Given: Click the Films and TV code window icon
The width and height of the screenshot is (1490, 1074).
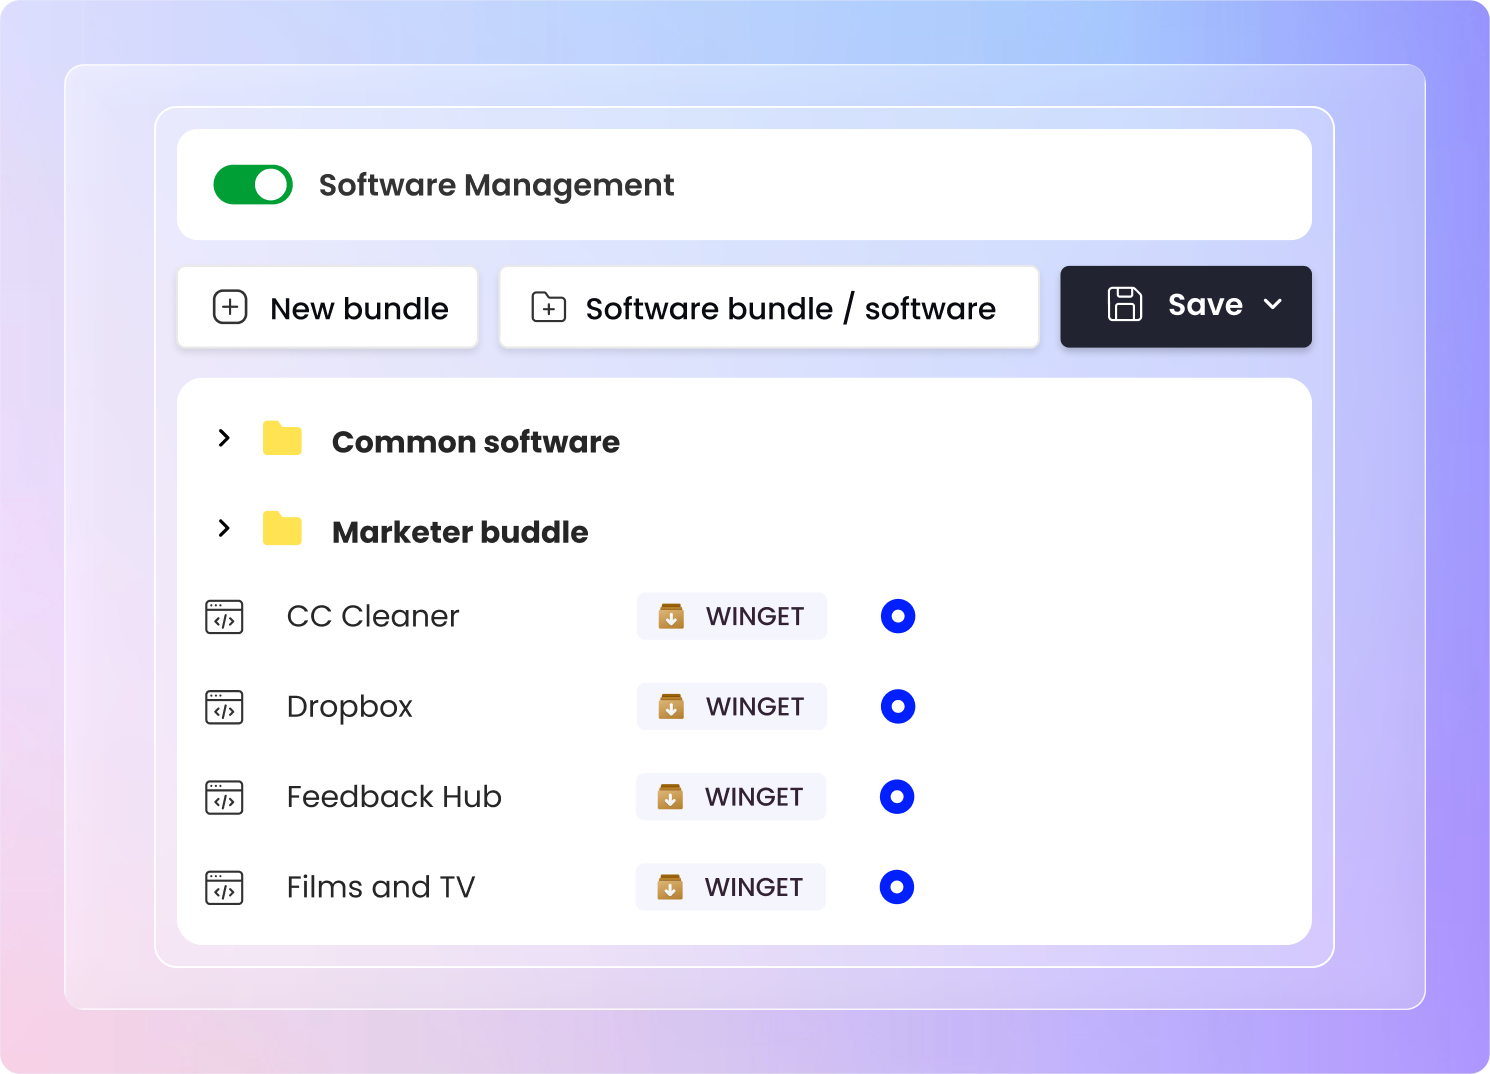Looking at the screenshot, I should (224, 887).
